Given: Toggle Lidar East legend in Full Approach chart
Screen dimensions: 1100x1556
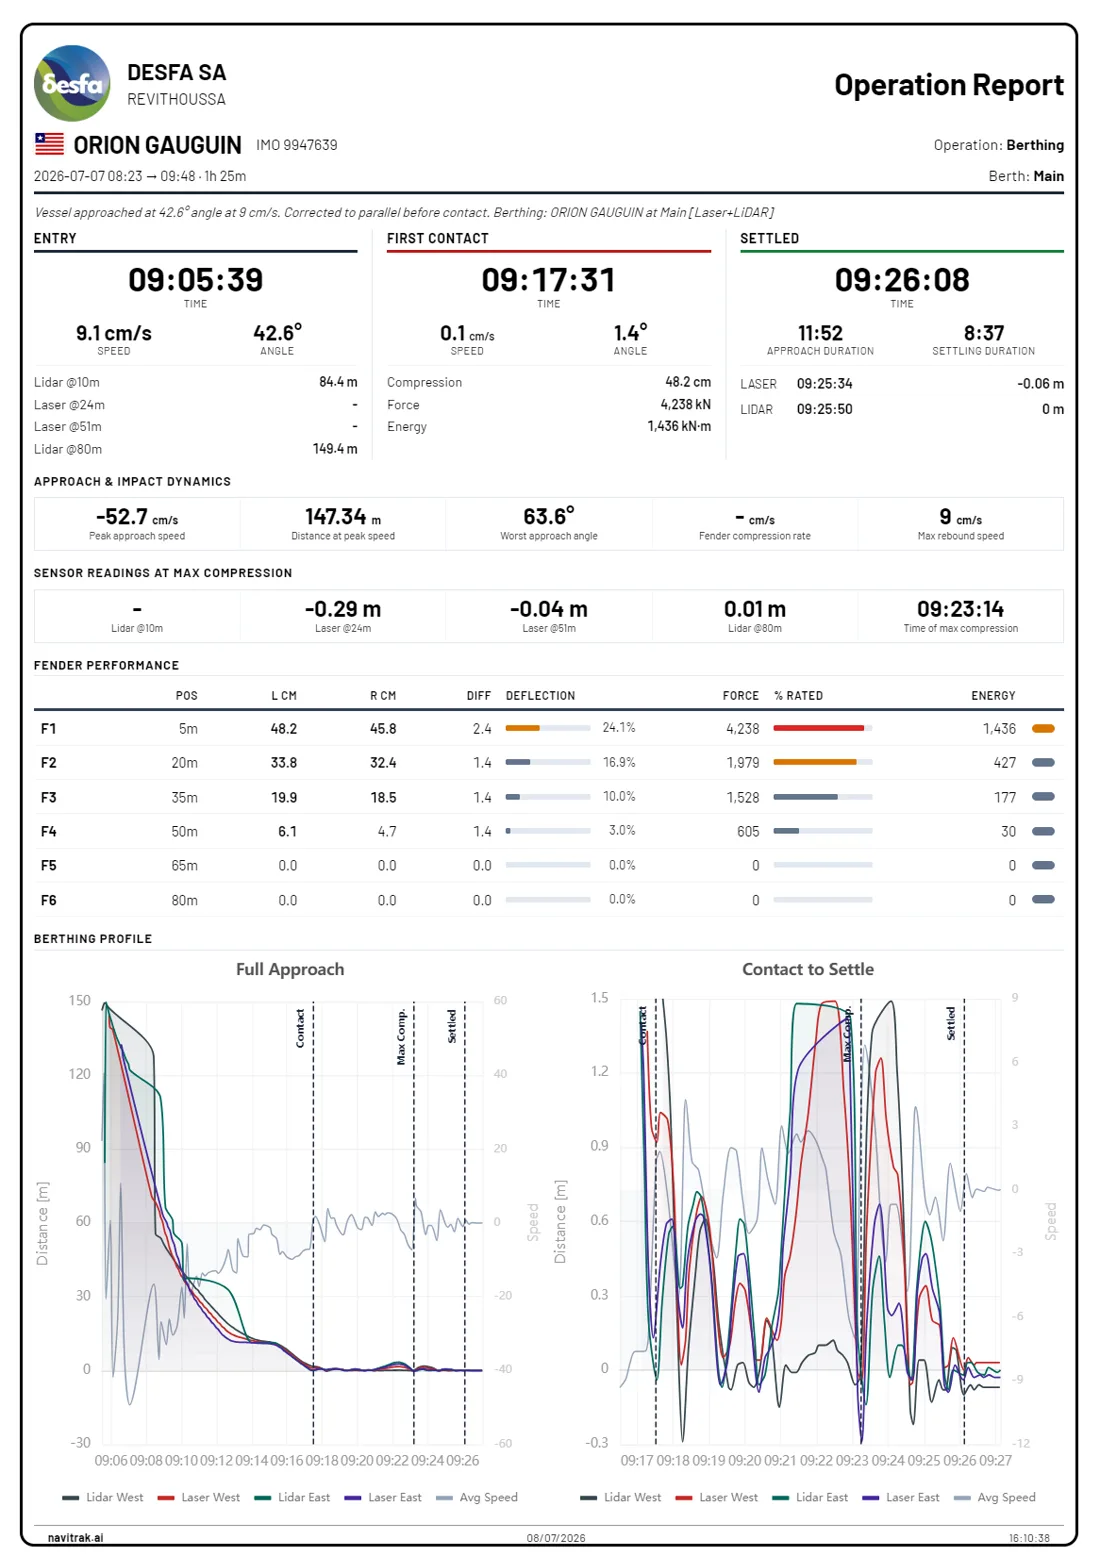Looking at the screenshot, I should click(x=293, y=1497).
